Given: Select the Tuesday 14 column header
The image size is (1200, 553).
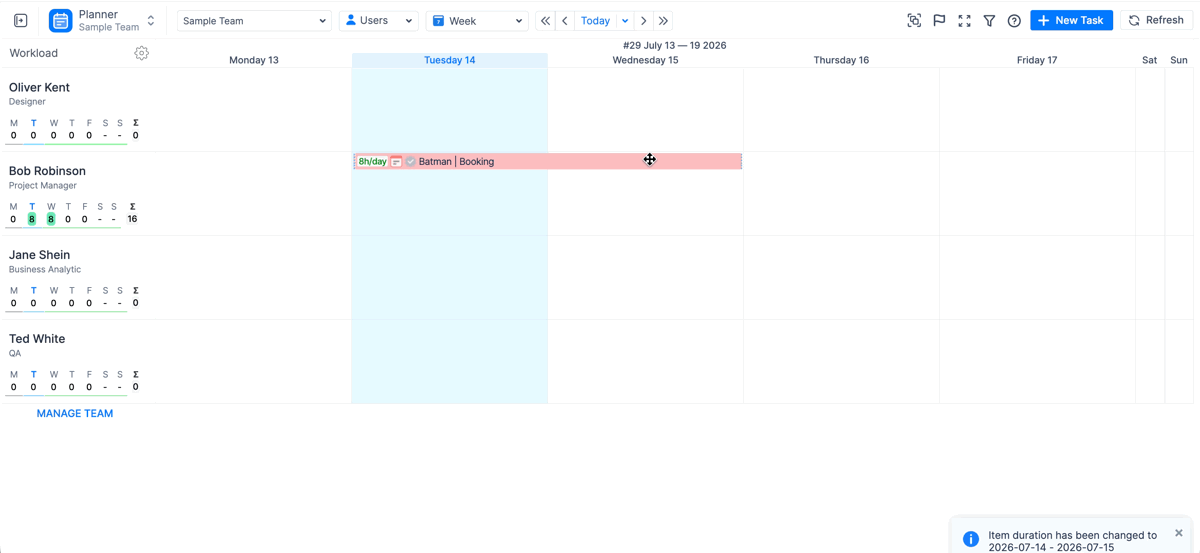Looking at the screenshot, I should pos(450,60).
